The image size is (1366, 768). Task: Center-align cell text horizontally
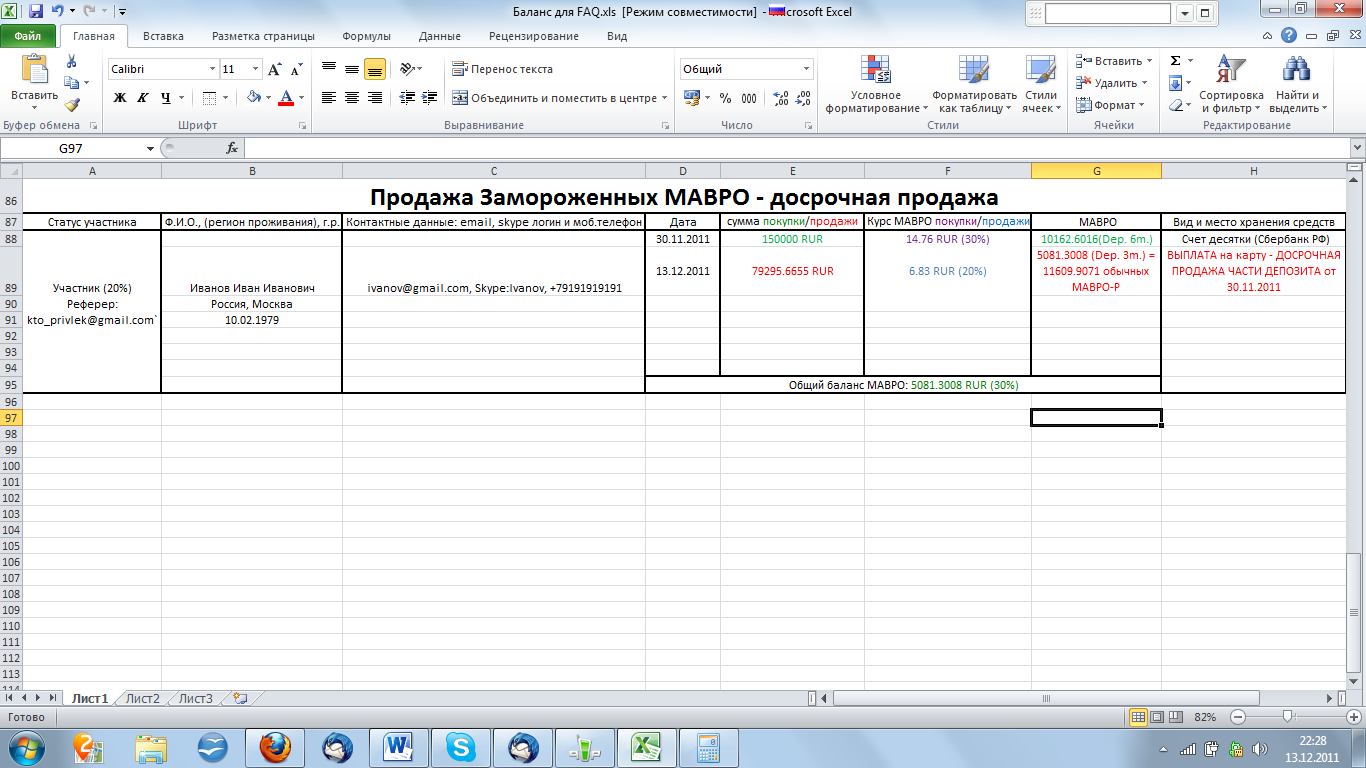(352, 98)
